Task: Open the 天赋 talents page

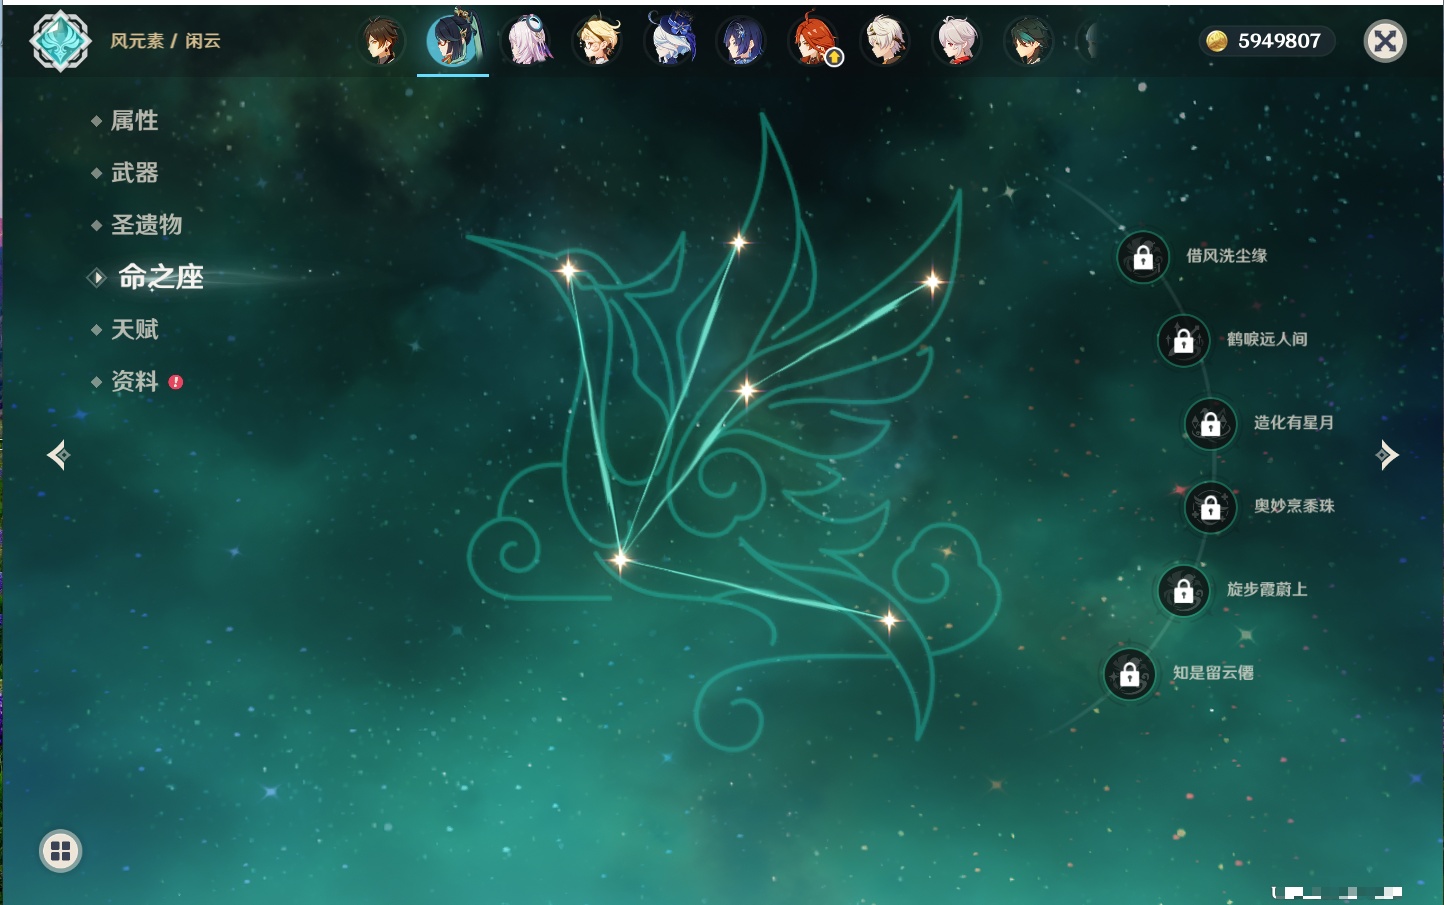Action: pos(134,329)
